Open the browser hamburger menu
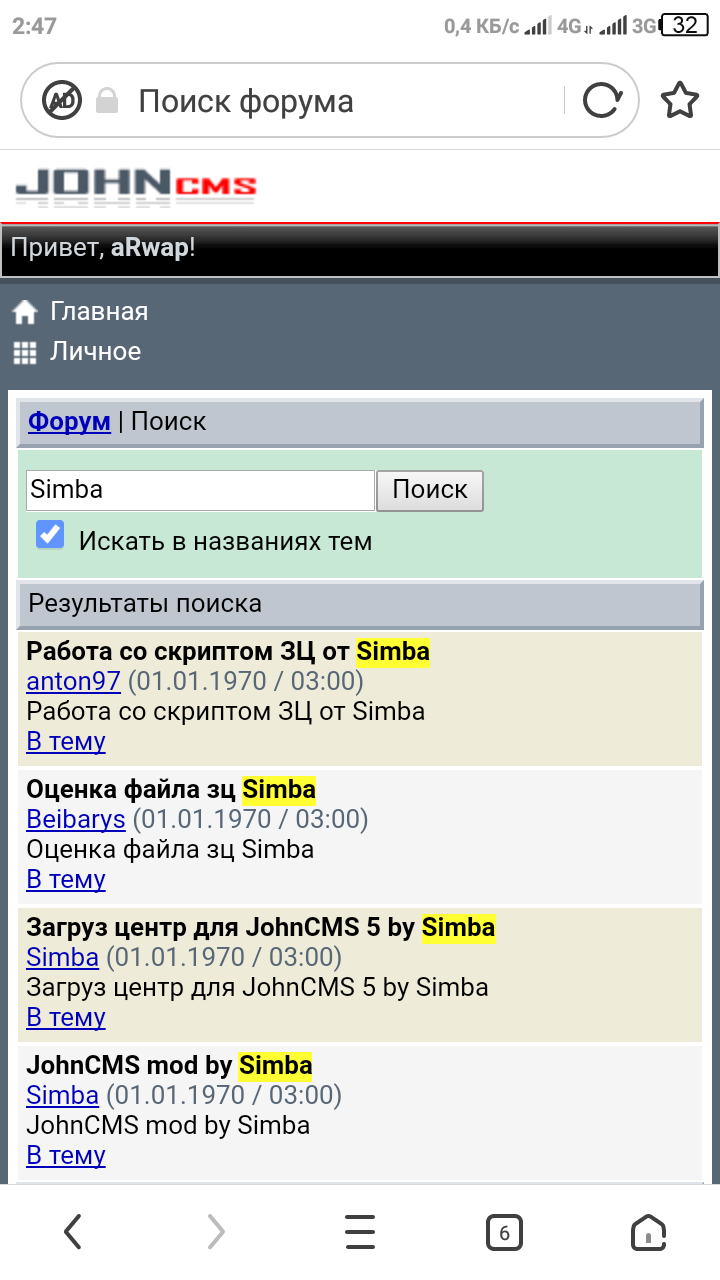The width and height of the screenshot is (720, 1280). [360, 1232]
